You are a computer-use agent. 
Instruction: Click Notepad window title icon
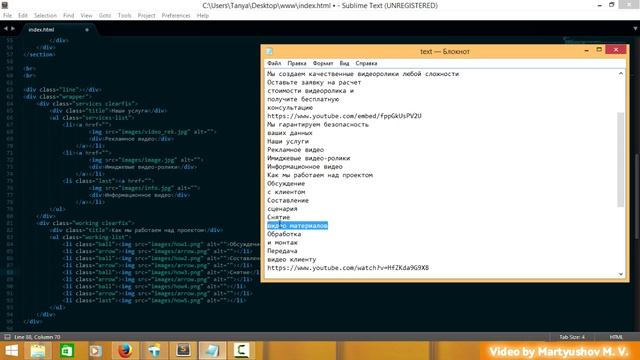269,51
